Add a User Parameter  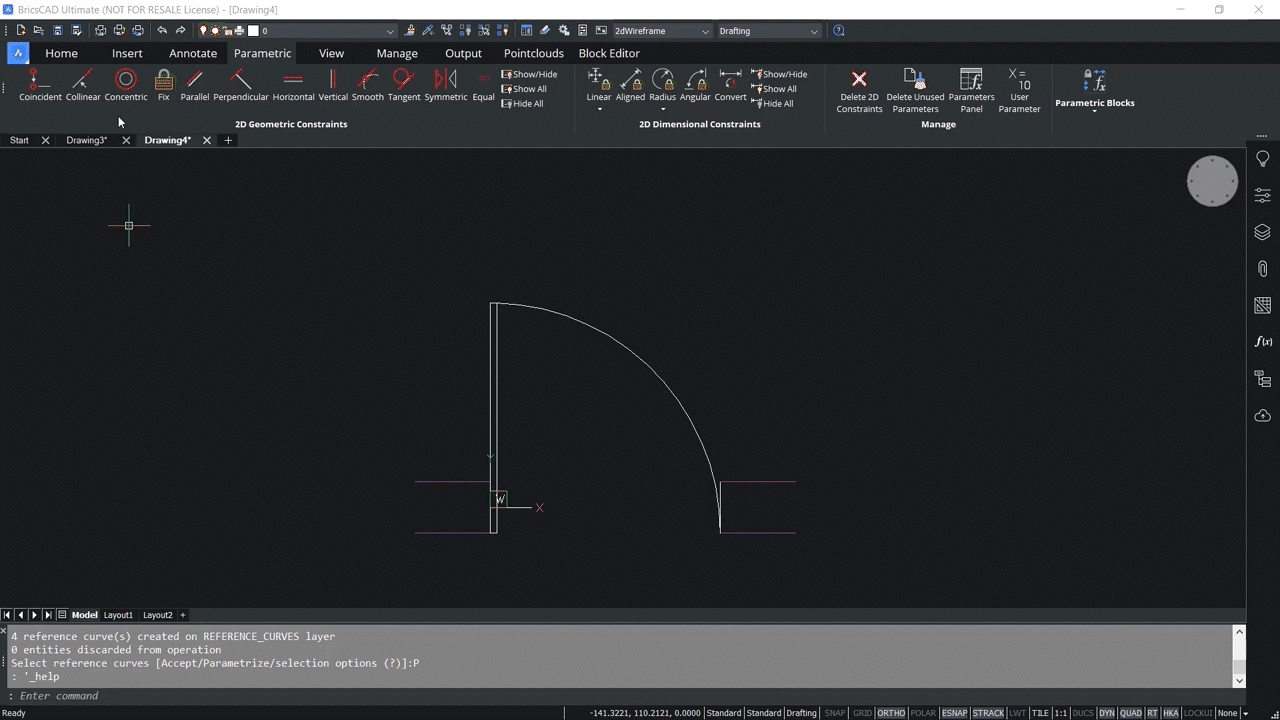(1019, 91)
